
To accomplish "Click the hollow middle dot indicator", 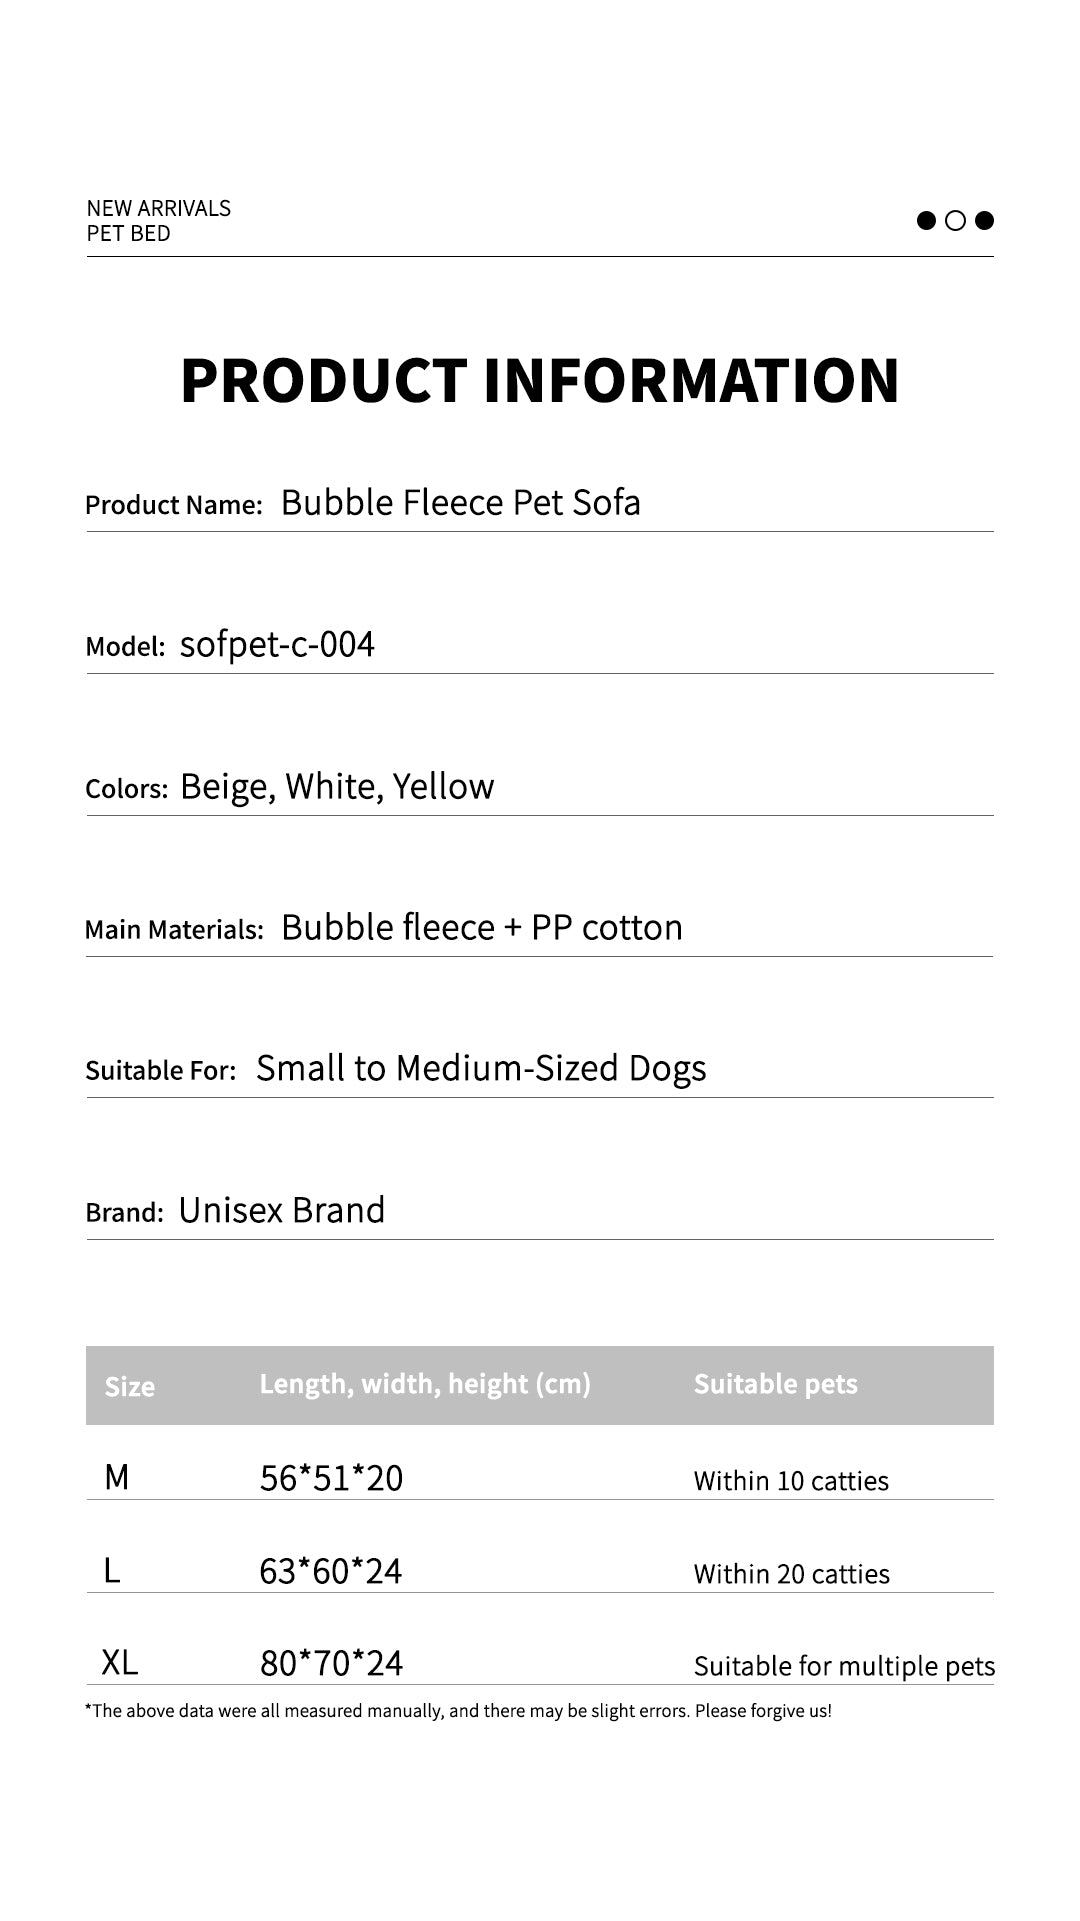I will point(955,220).
